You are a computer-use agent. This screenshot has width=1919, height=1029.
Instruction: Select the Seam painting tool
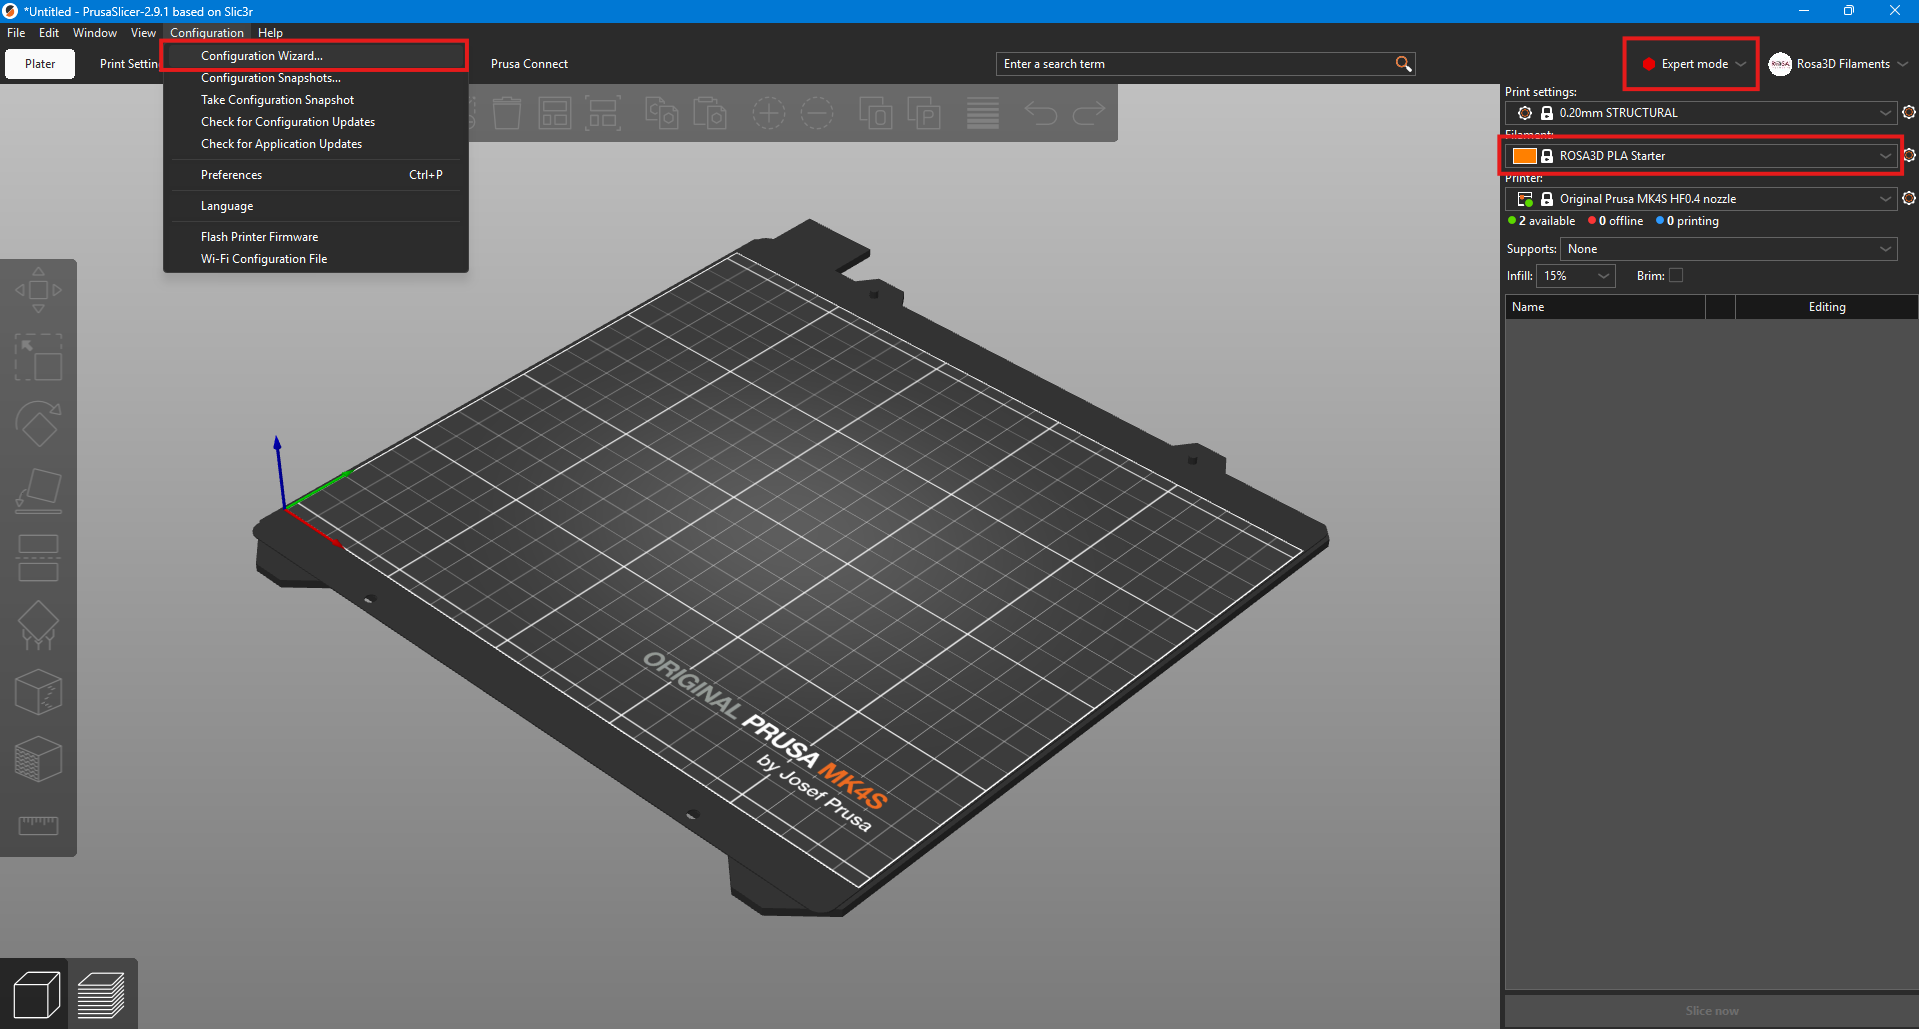[38, 692]
